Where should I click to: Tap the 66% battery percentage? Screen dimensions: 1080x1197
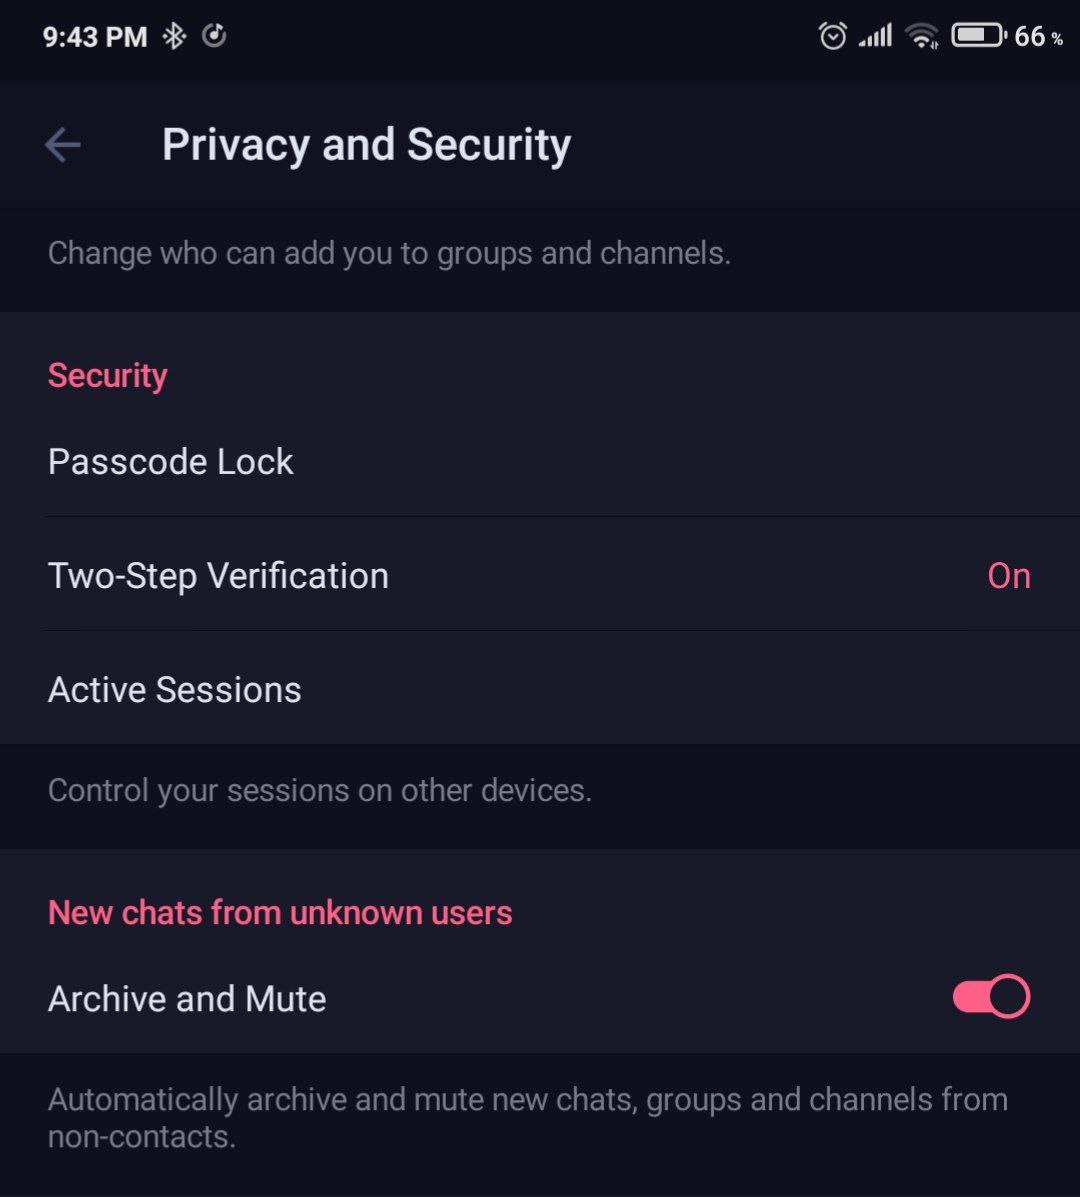pos(1037,37)
